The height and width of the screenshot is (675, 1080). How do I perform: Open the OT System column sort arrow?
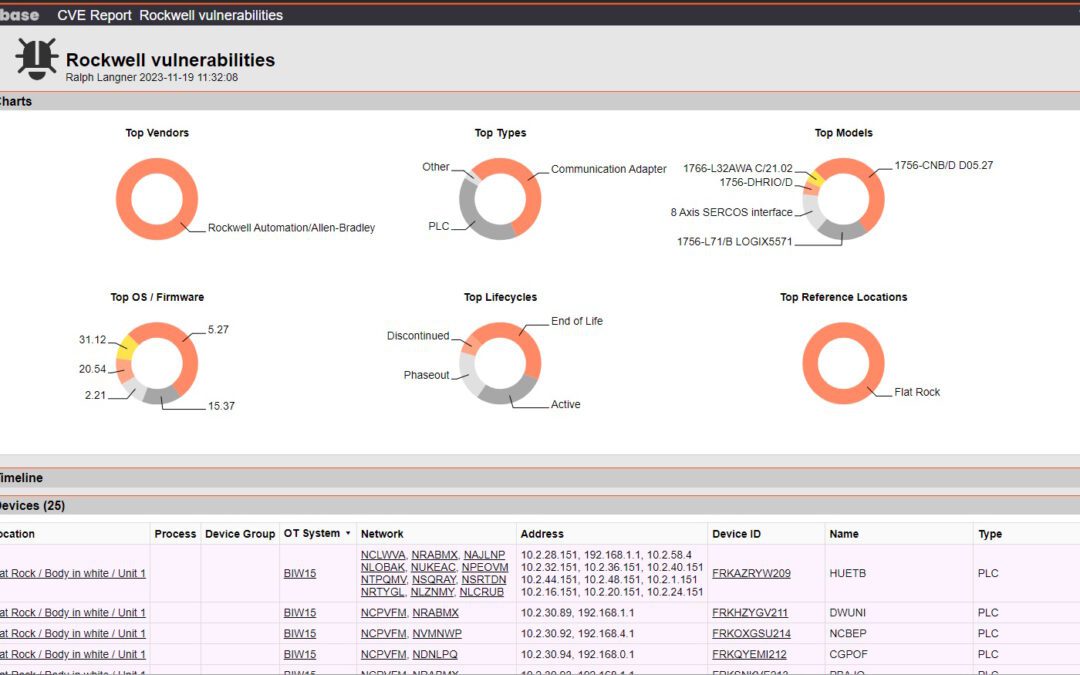point(348,533)
